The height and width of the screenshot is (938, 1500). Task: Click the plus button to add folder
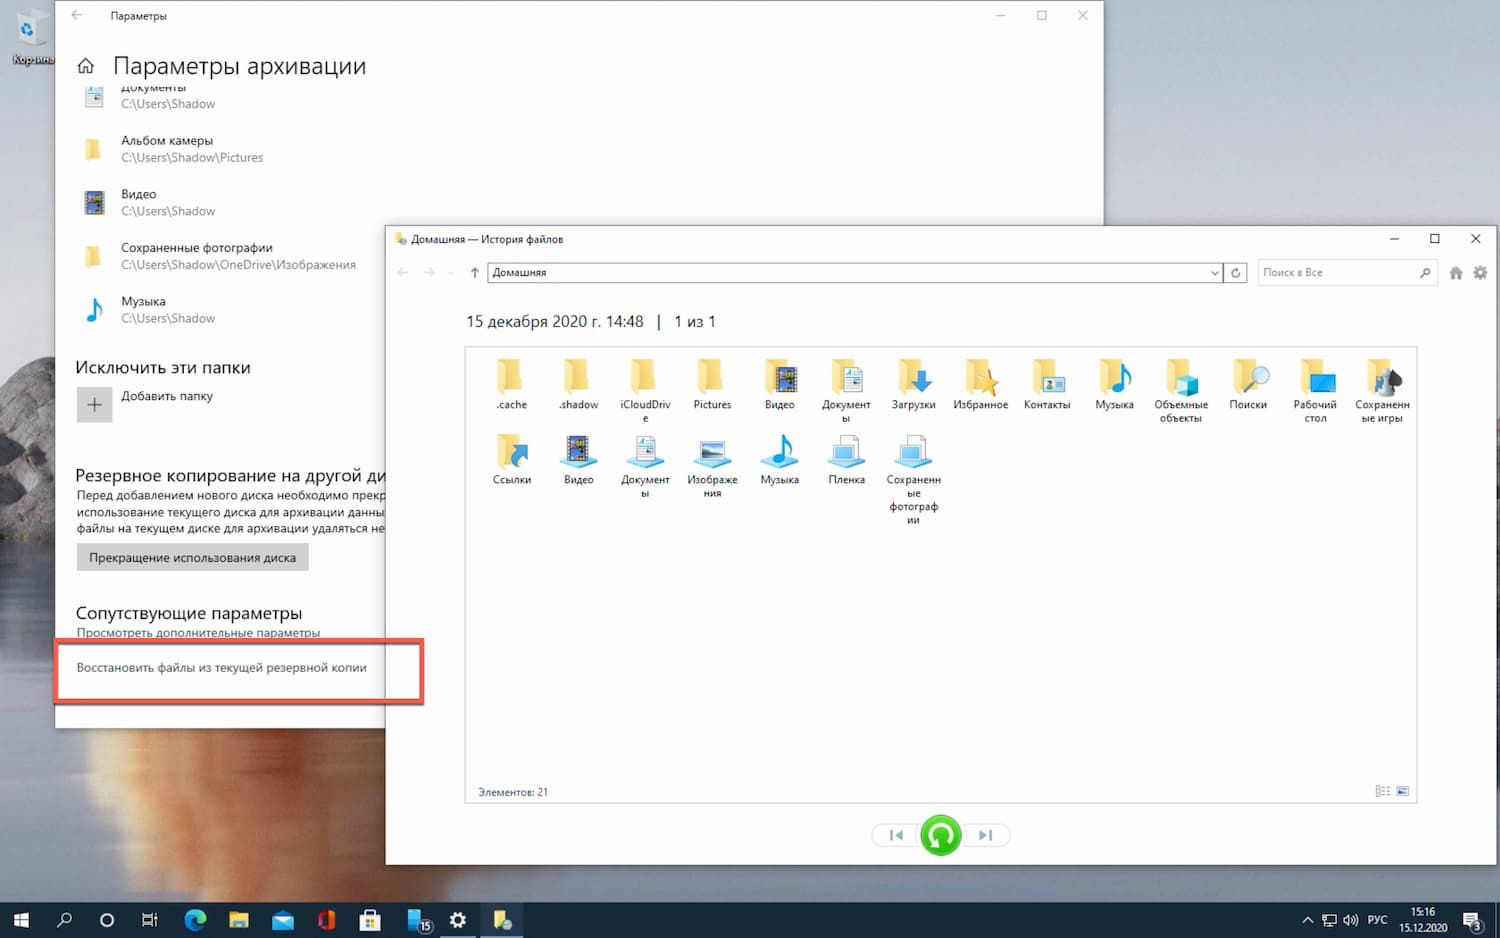tap(94, 405)
